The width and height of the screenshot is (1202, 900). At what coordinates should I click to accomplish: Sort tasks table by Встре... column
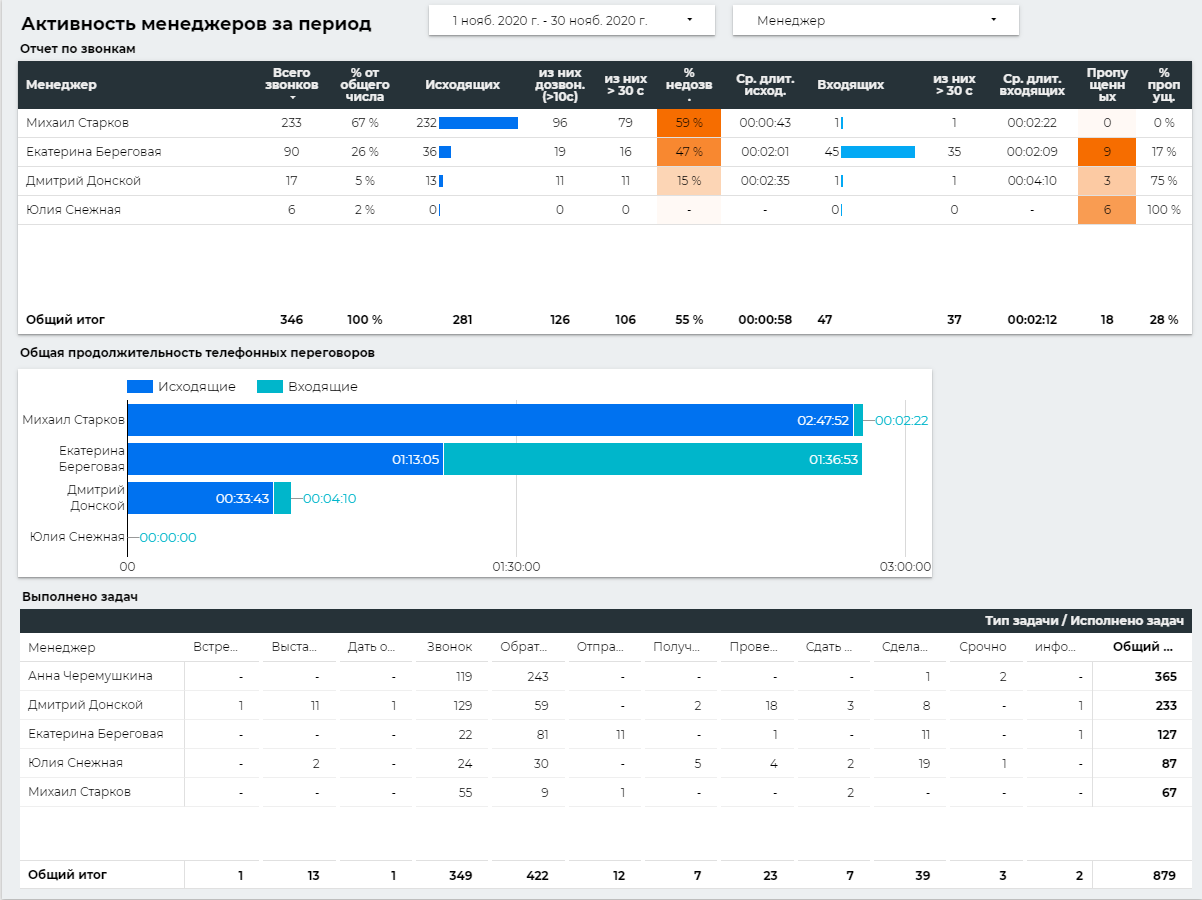click(x=218, y=647)
